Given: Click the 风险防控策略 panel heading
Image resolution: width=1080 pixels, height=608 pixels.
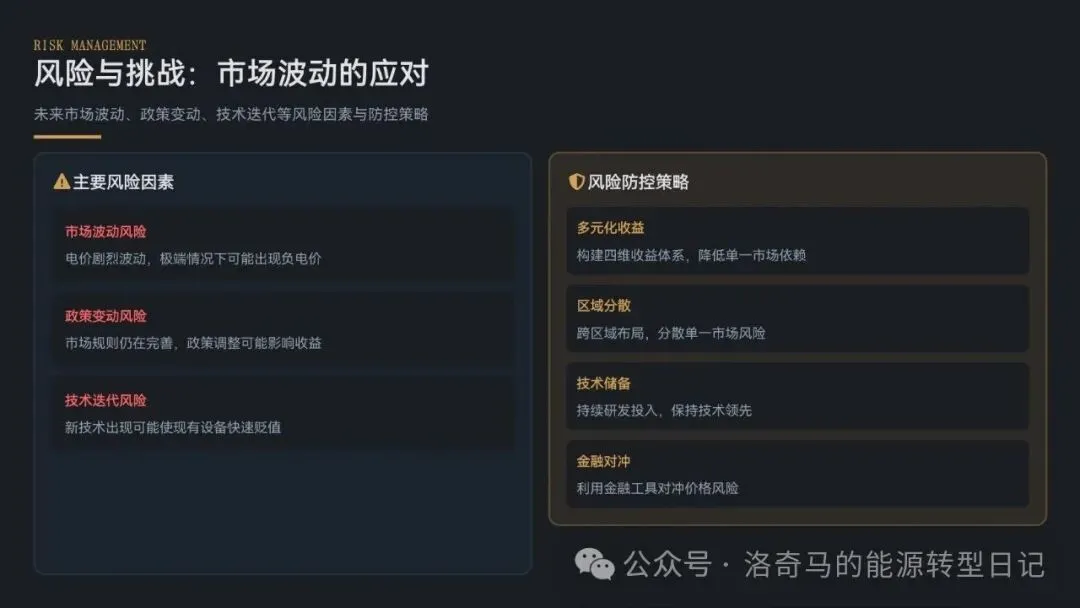Looking at the screenshot, I should (638, 182).
